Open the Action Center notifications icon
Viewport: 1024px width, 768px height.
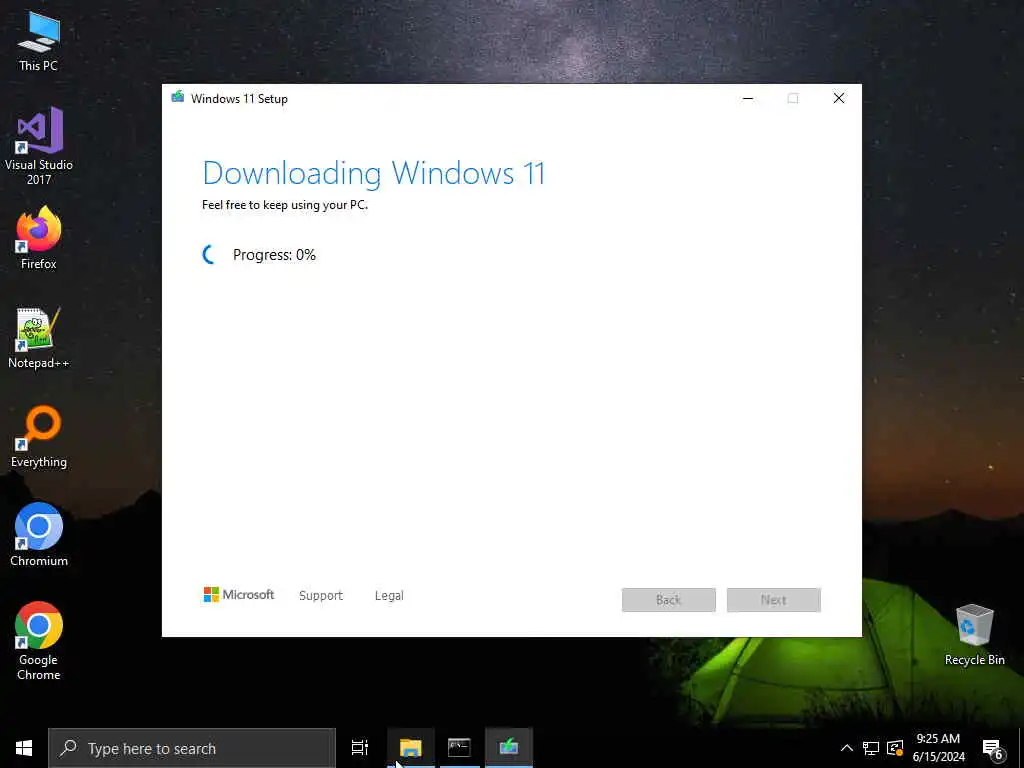pos(993,749)
